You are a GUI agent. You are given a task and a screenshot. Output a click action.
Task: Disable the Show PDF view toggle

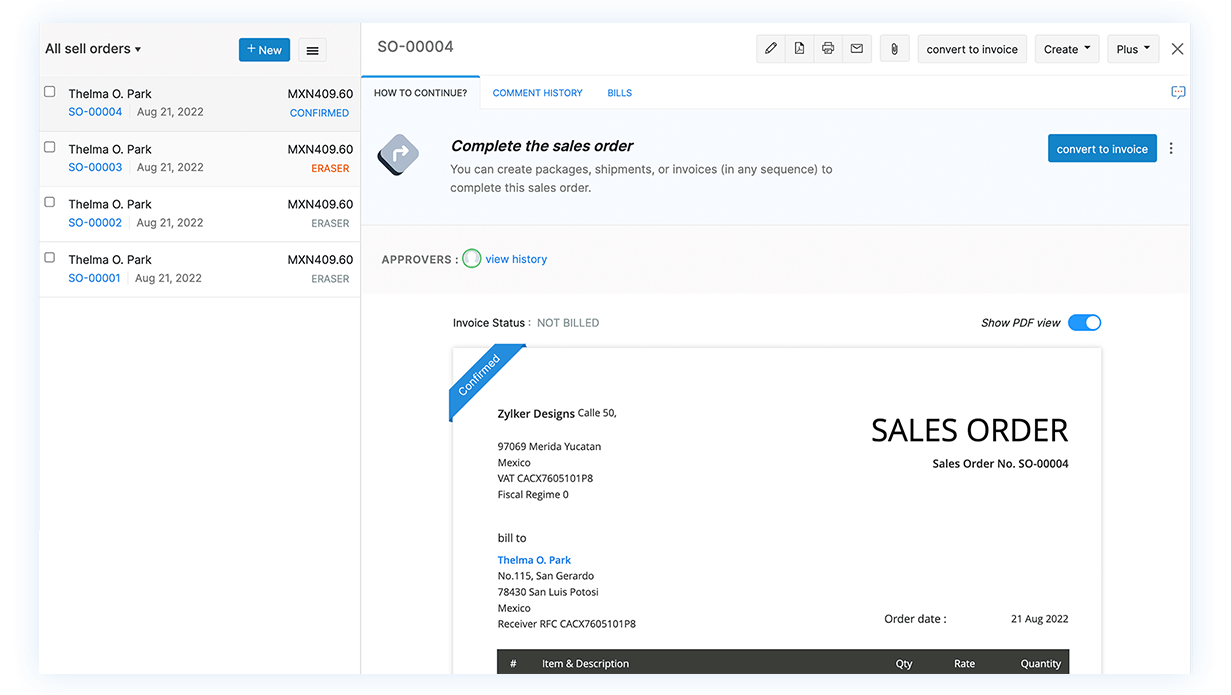click(1084, 322)
